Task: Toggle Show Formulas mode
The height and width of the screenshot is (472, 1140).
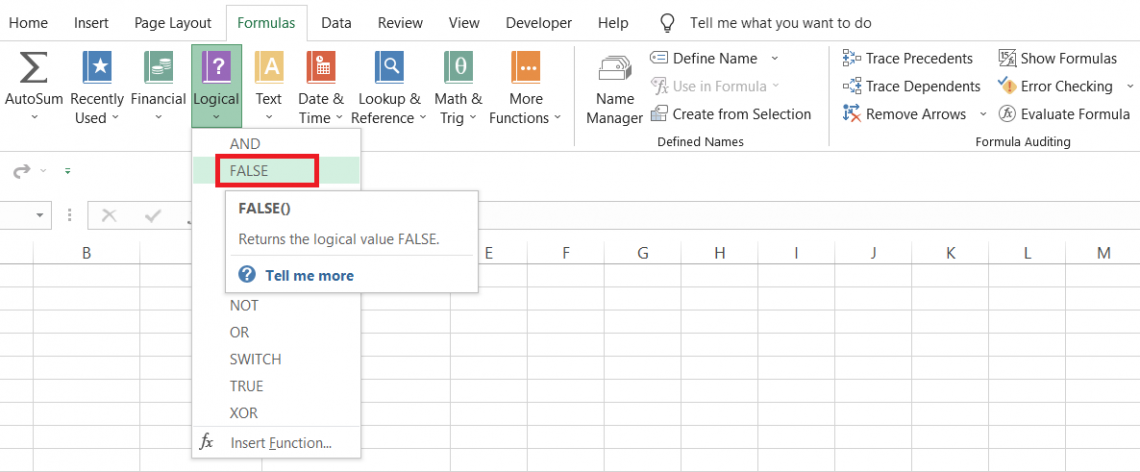Action: click(x=1058, y=58)
